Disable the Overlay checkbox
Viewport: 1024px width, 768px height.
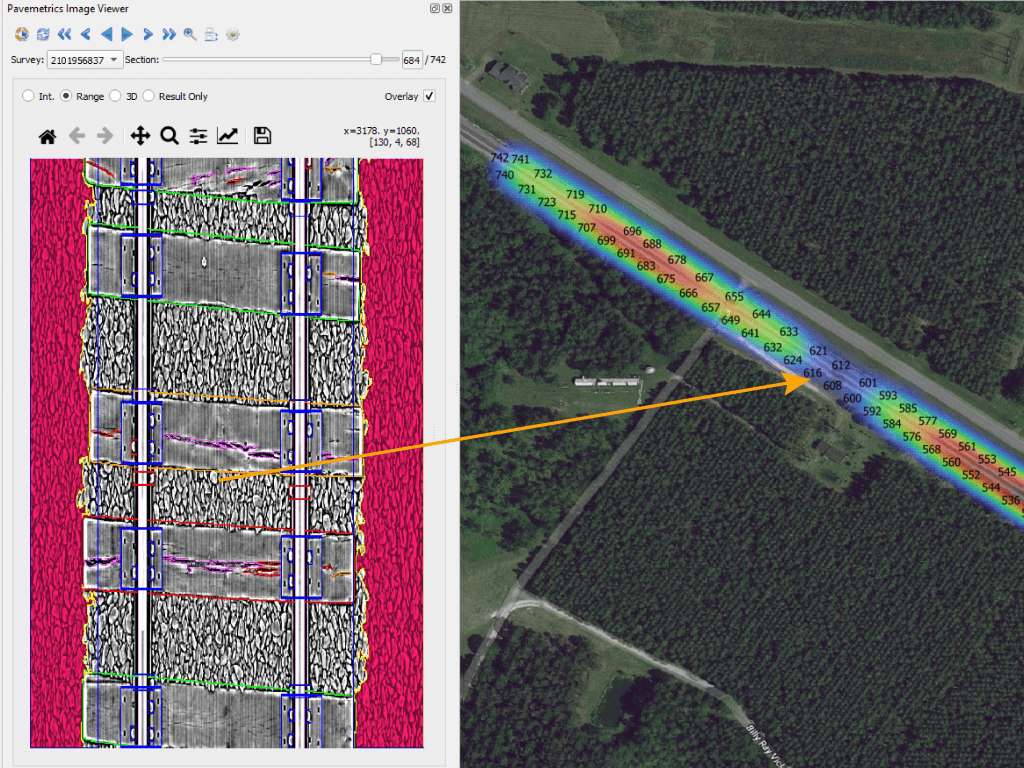tap(428, 96)
